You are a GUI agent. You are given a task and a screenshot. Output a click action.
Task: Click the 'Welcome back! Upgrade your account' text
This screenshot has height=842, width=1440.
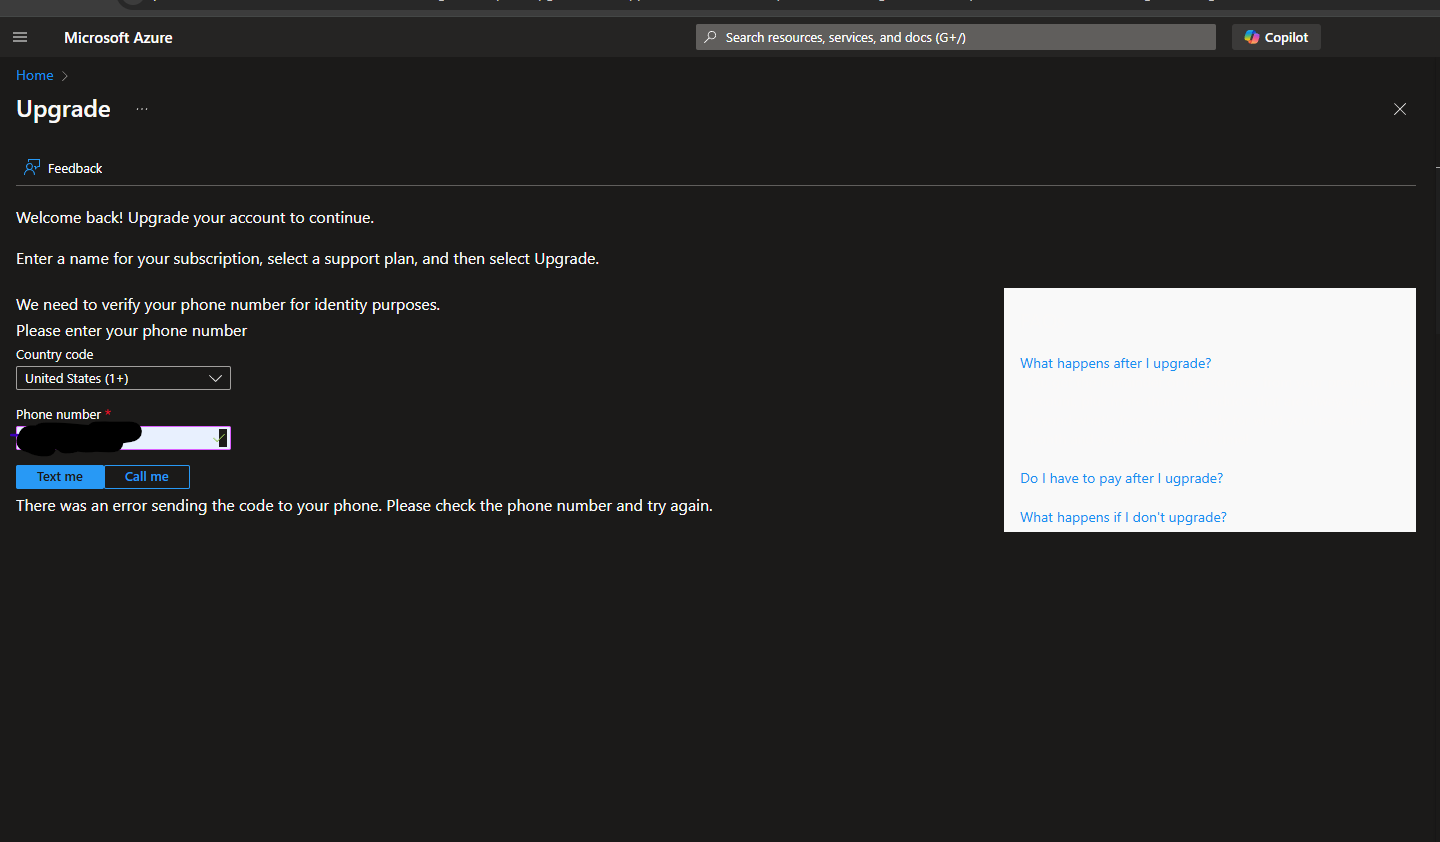pos(195,218)
